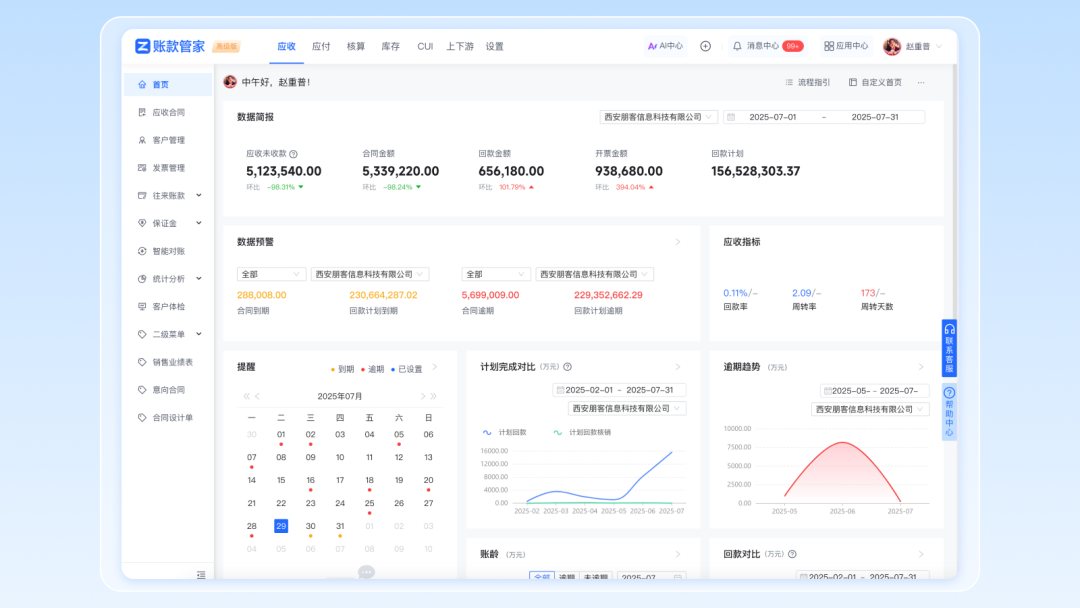
Task: Open first 全部 dropdown under 数据预警
Action: pyautogui.click(x=271, y=274)
